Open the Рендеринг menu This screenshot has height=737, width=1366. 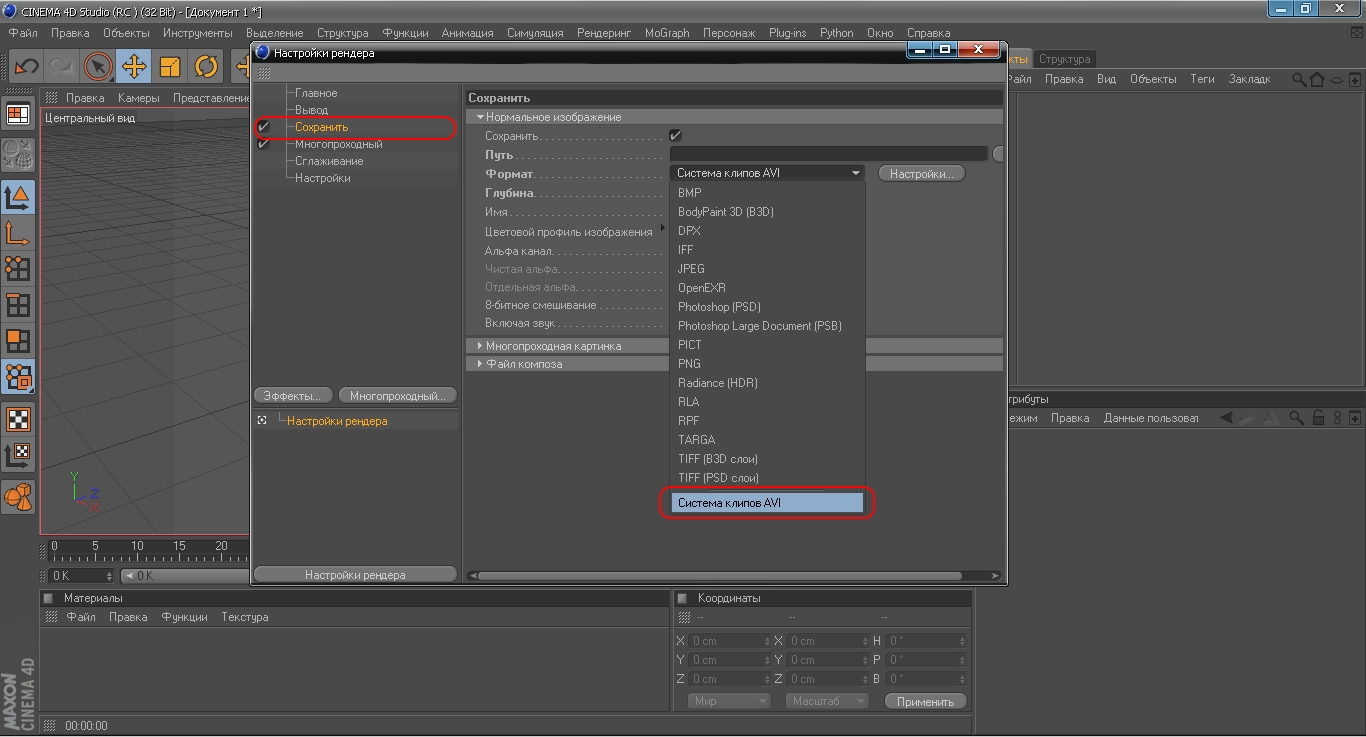point(604,33)
